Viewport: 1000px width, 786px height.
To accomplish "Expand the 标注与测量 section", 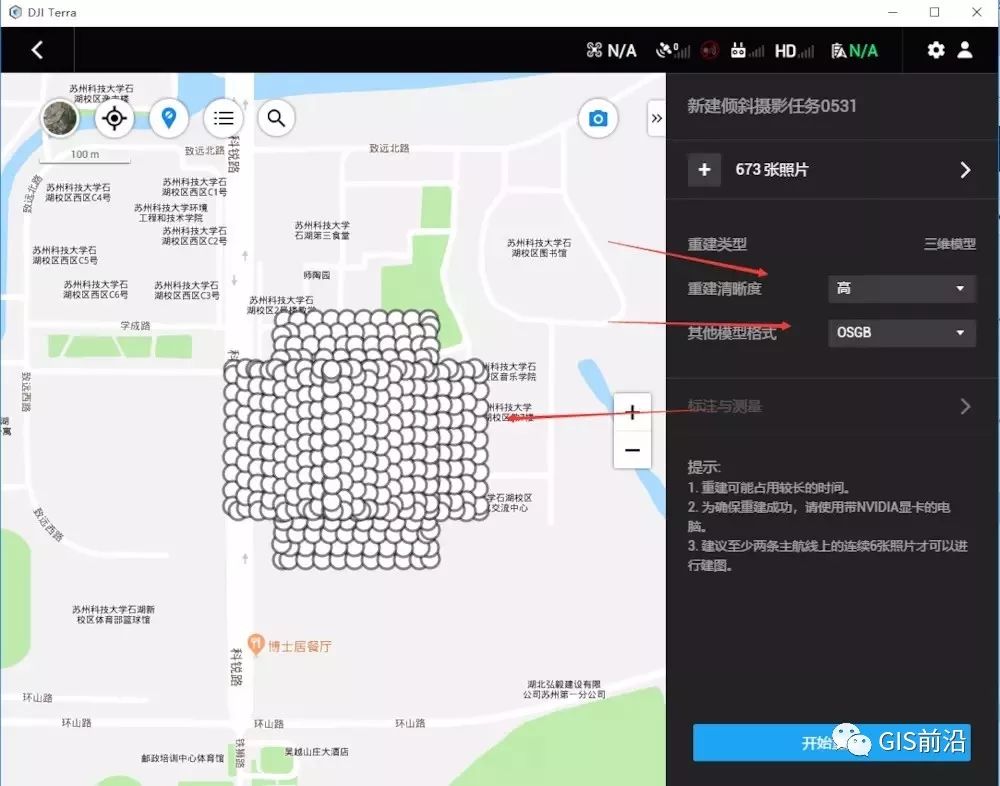I will point(830,406).
